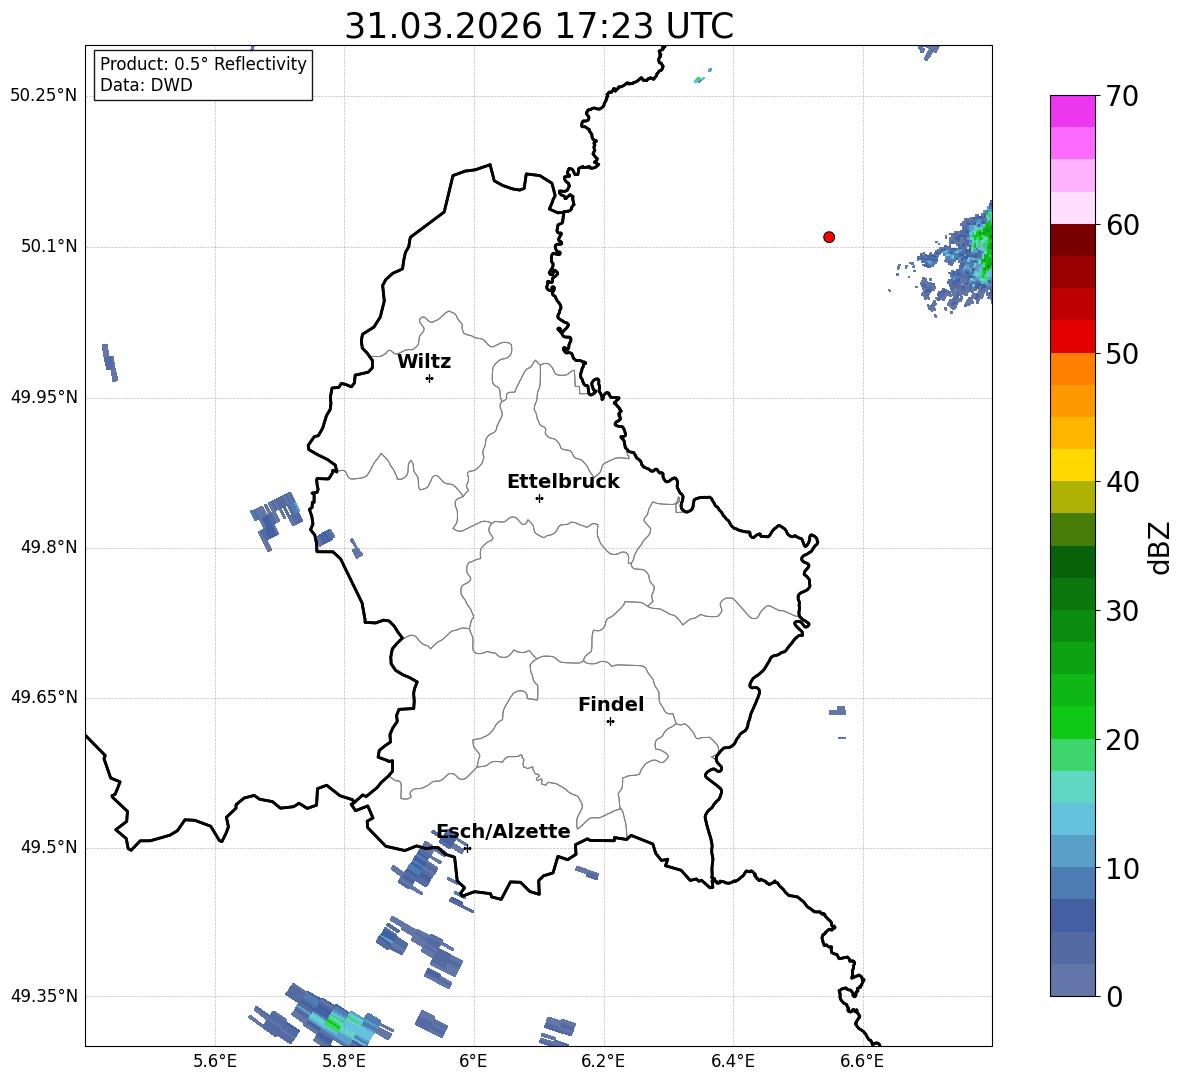Click the 49.65°N latitude label

tap(44, 697)
